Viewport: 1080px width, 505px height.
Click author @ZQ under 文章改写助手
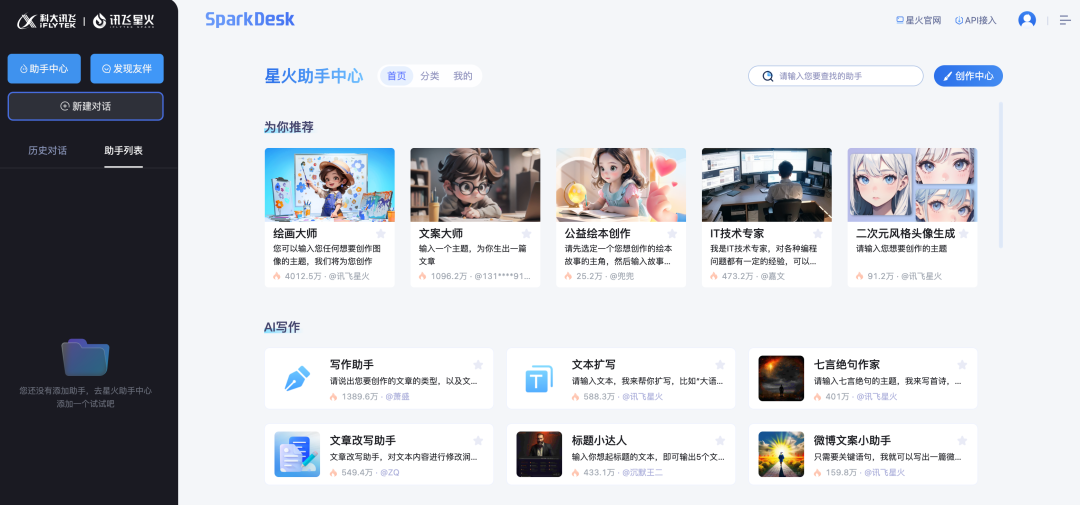(389, 473)
